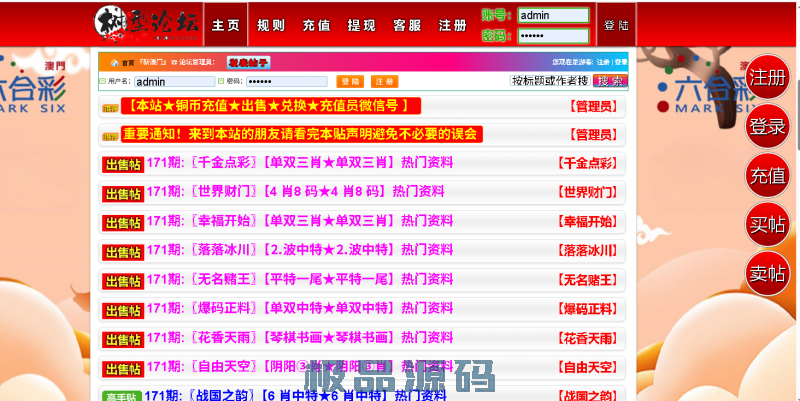Screen dimensions: 800x401
Task: Open the 171期 无名赌王 平特一尾 post
Action: [300, 279]
